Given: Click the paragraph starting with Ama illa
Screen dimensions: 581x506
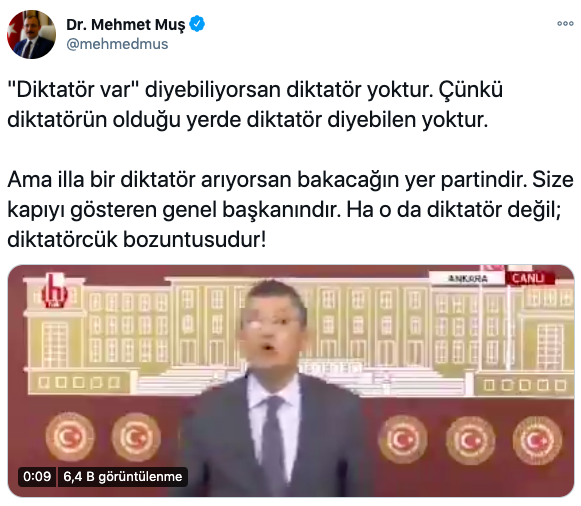Looking at the screenshot, I should click(290, 210).
